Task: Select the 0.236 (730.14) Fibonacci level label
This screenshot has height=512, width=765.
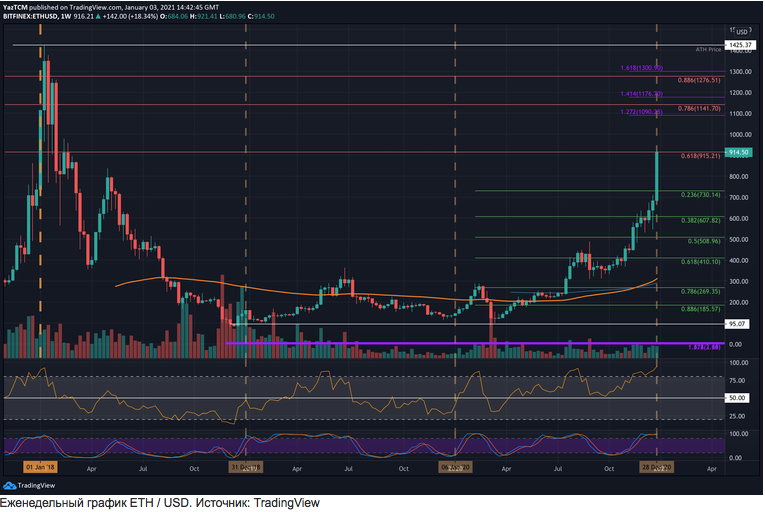Action: (701, 195)
